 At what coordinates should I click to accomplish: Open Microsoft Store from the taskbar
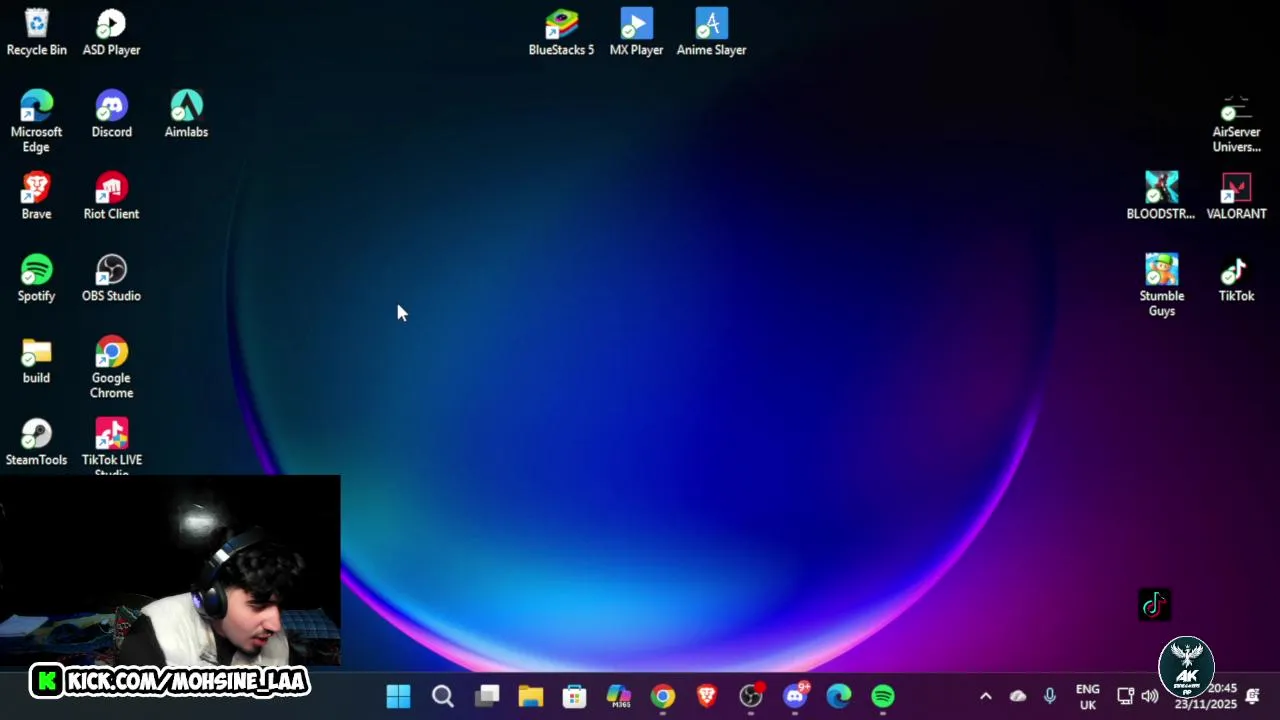574,696
